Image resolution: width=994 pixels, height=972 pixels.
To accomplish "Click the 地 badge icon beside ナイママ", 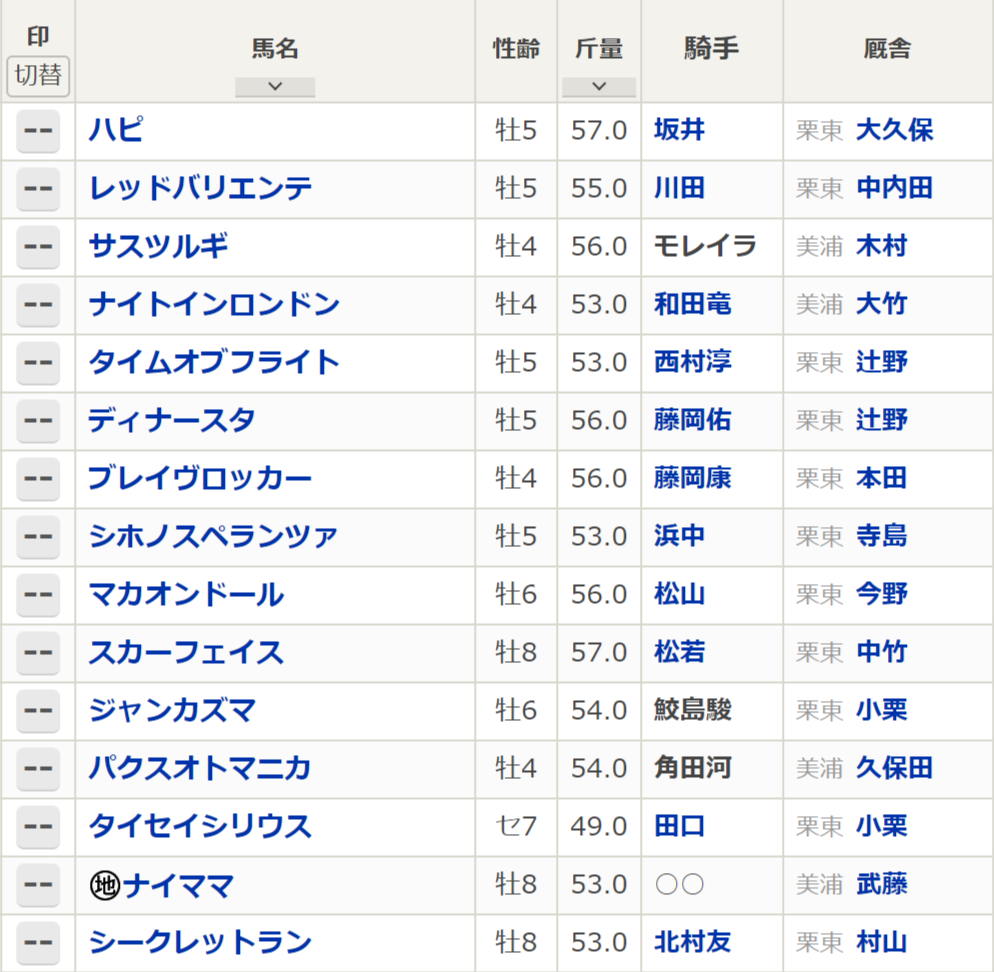I will (x=104, y=885).
